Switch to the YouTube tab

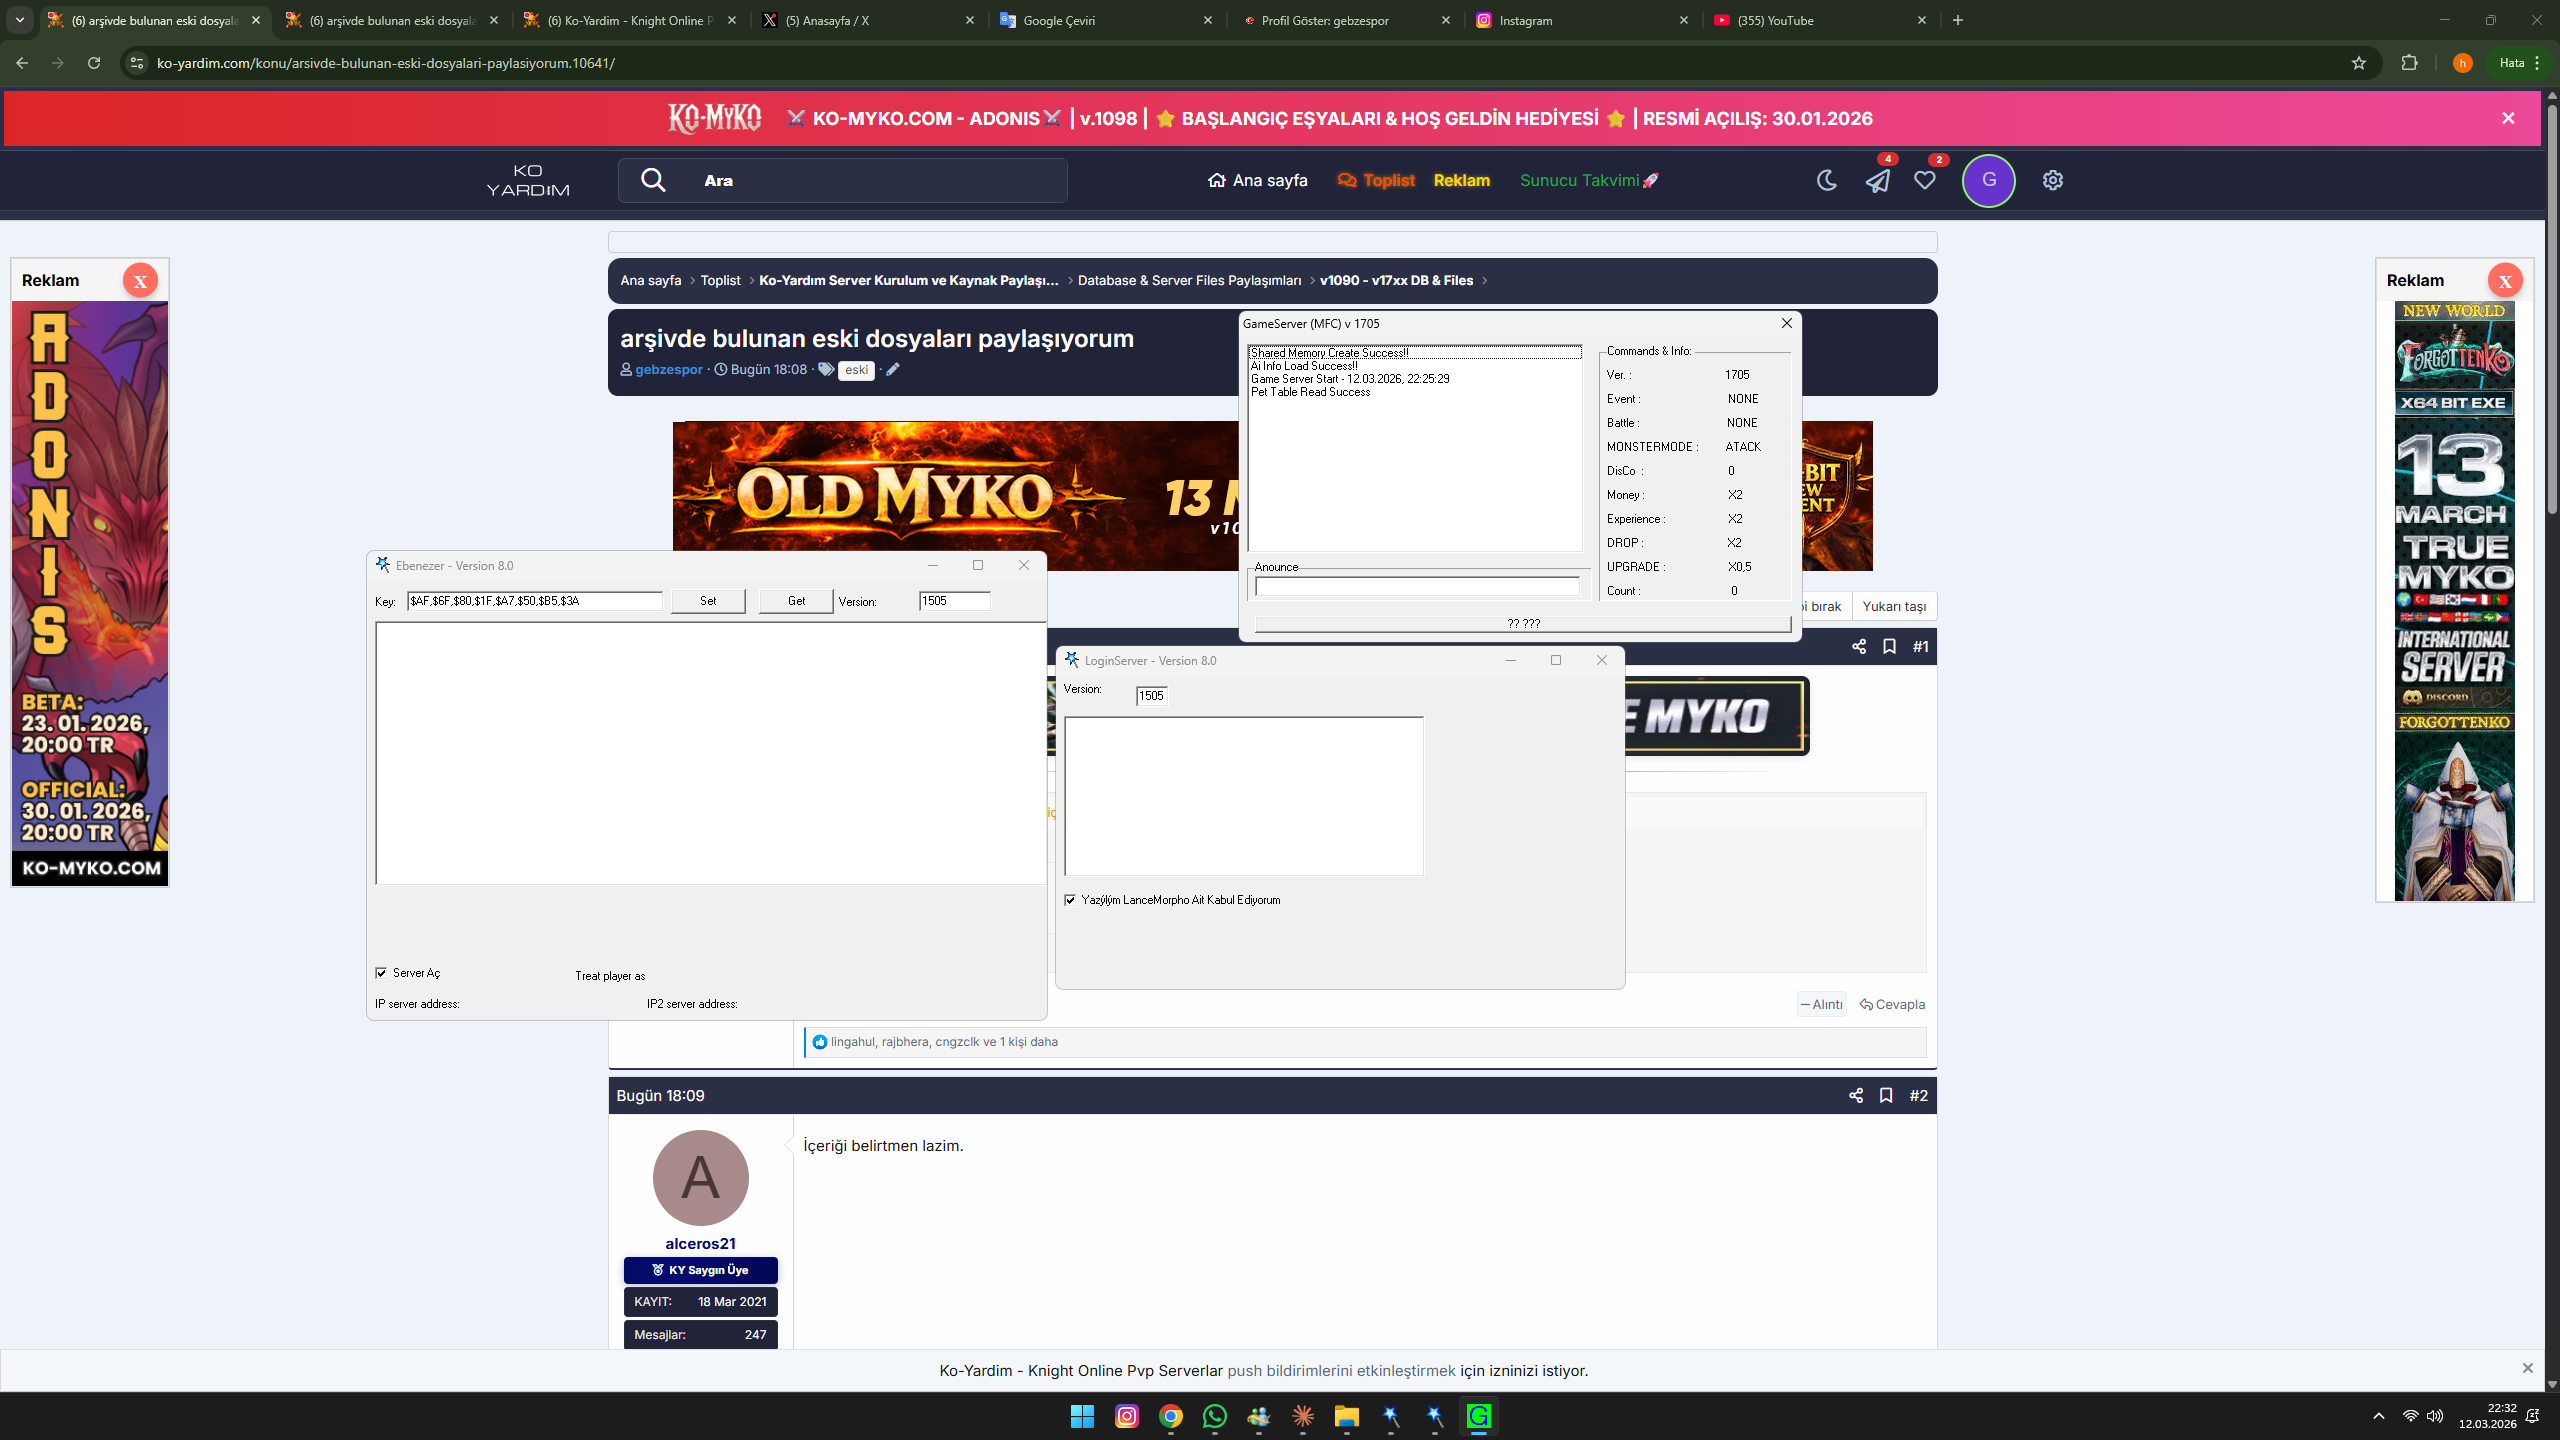point(1819,20)
